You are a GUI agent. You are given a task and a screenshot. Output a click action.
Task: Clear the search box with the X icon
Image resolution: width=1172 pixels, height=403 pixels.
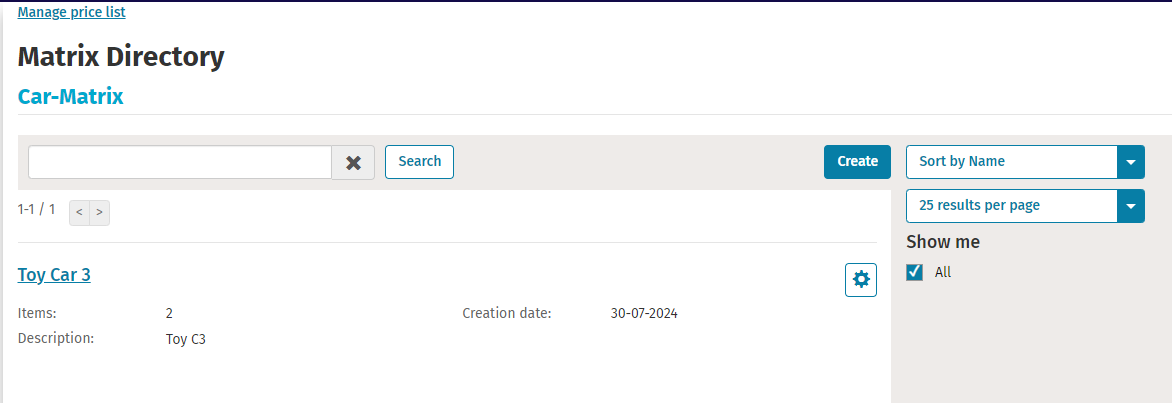point(354,162)
